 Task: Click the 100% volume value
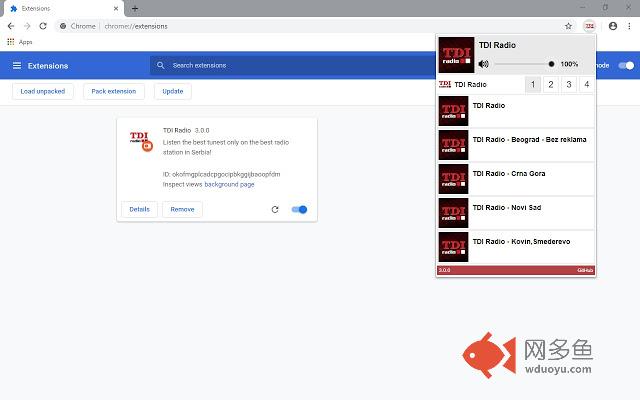[x=569, y=64]
